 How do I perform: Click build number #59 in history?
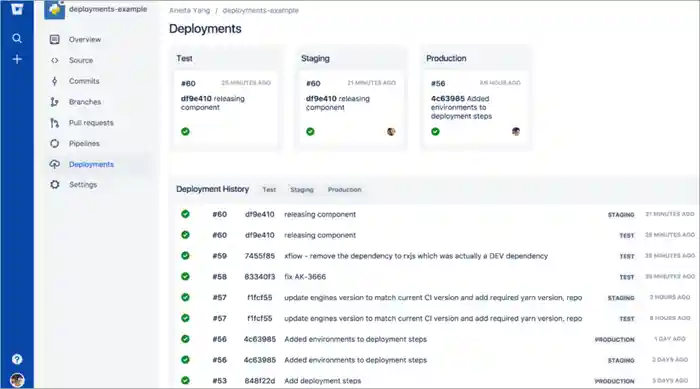pyautogui.click(x=220, y=256)
